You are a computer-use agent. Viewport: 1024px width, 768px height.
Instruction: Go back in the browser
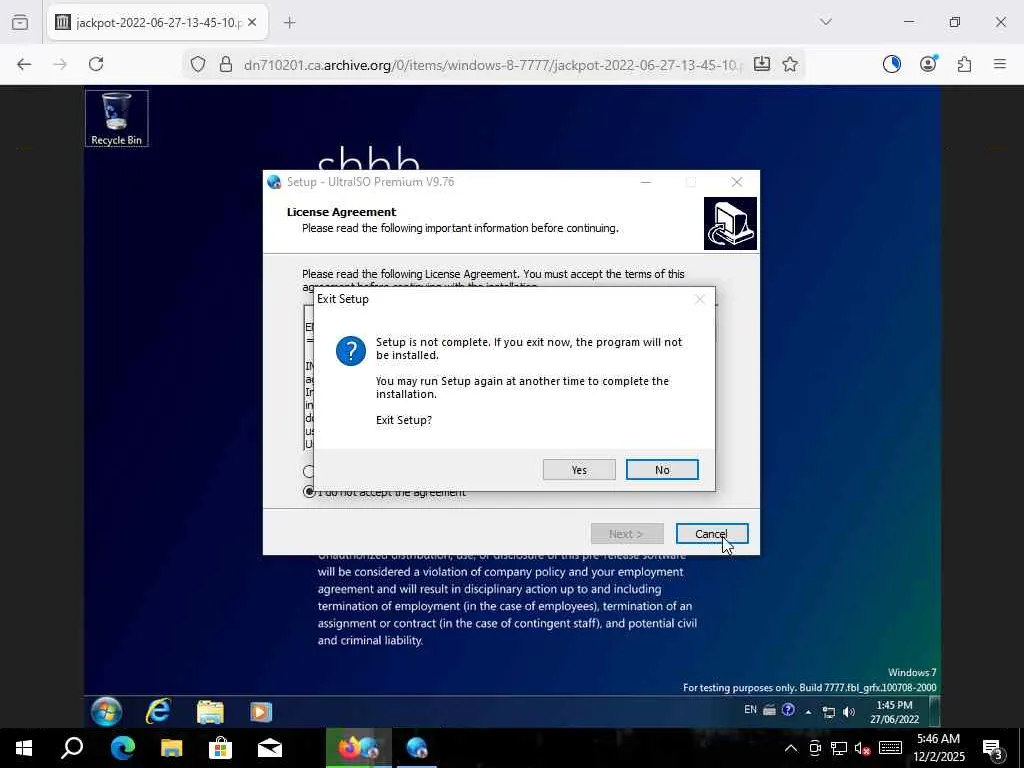click(24, 64)
